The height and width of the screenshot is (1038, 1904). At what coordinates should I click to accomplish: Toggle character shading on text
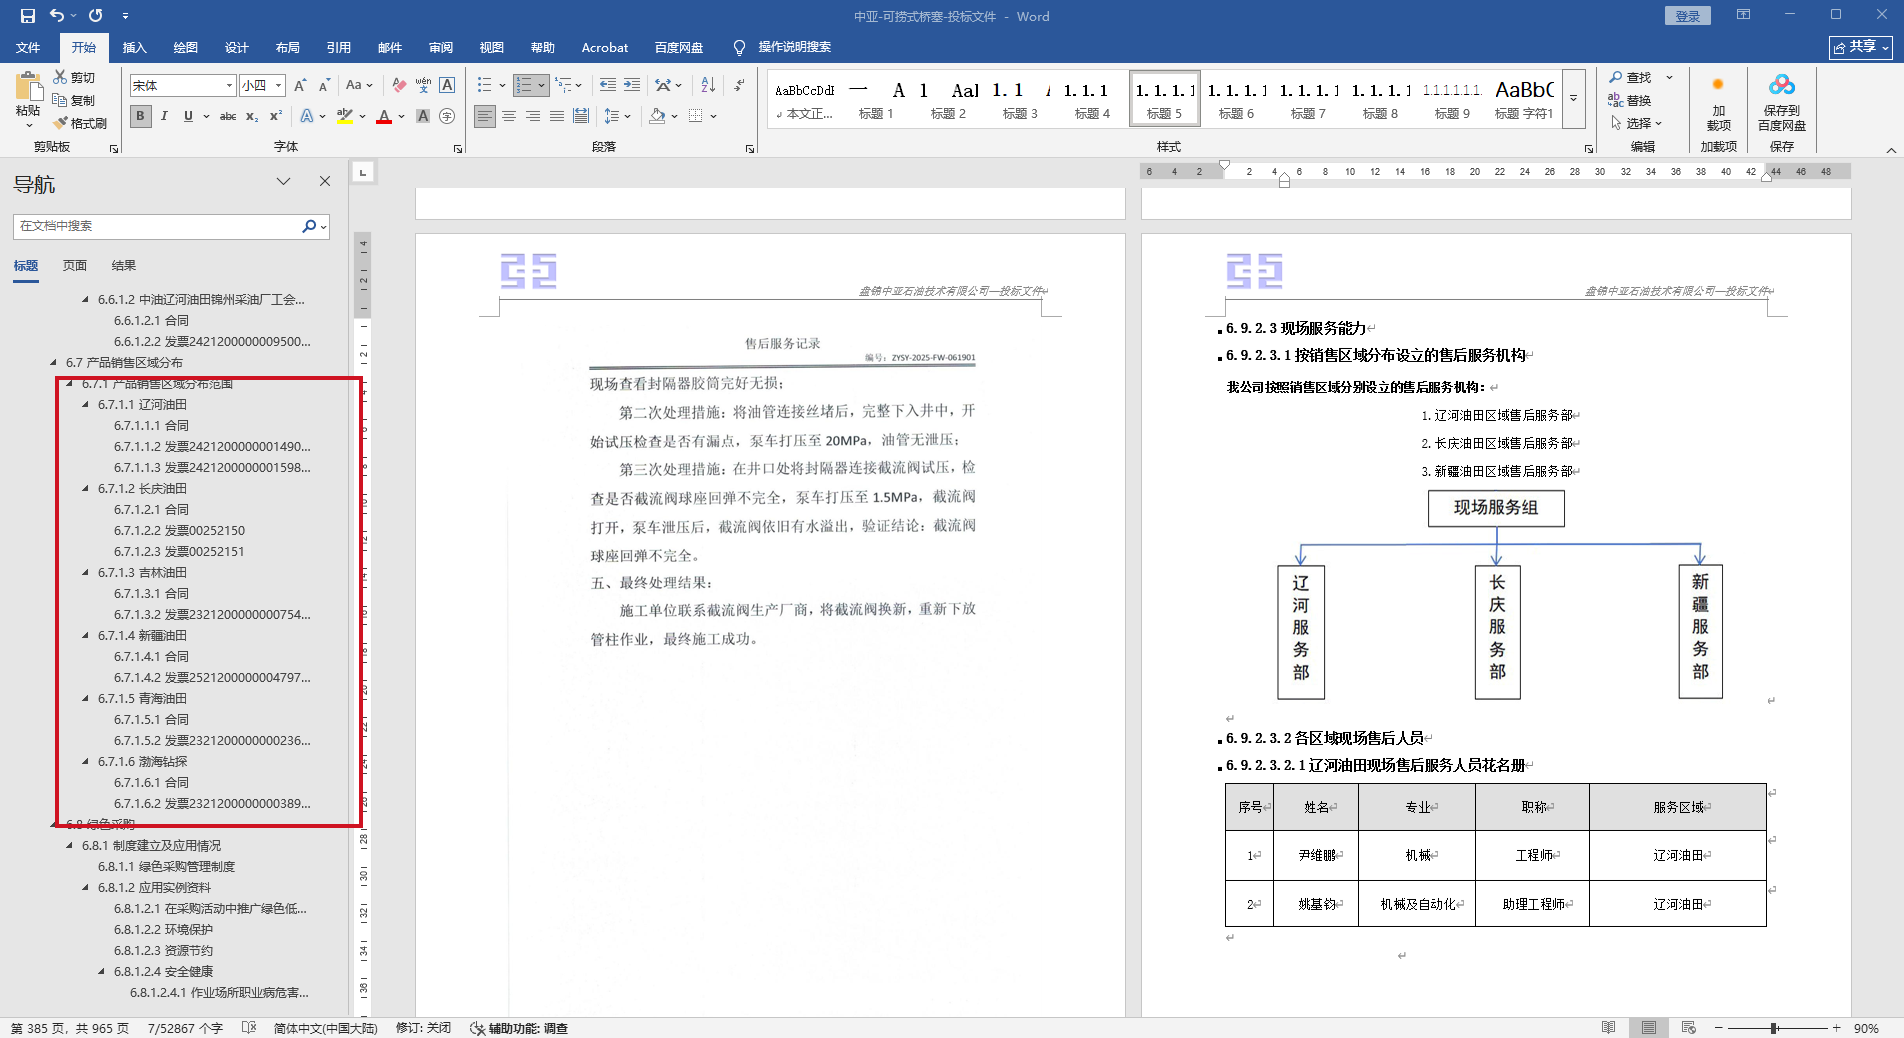point(423,116)
